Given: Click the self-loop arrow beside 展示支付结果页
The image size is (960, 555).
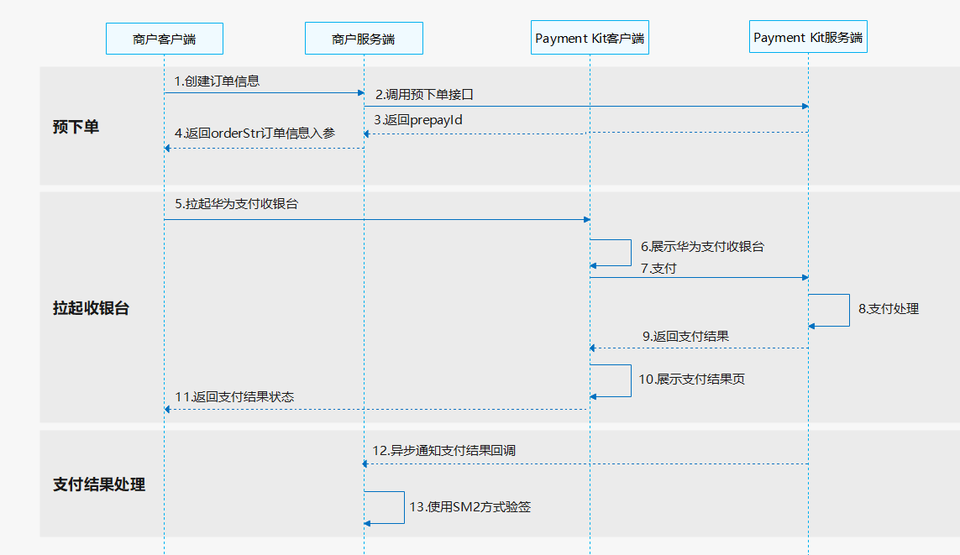Looking at the screenshot, I should [x=611, y=381].
